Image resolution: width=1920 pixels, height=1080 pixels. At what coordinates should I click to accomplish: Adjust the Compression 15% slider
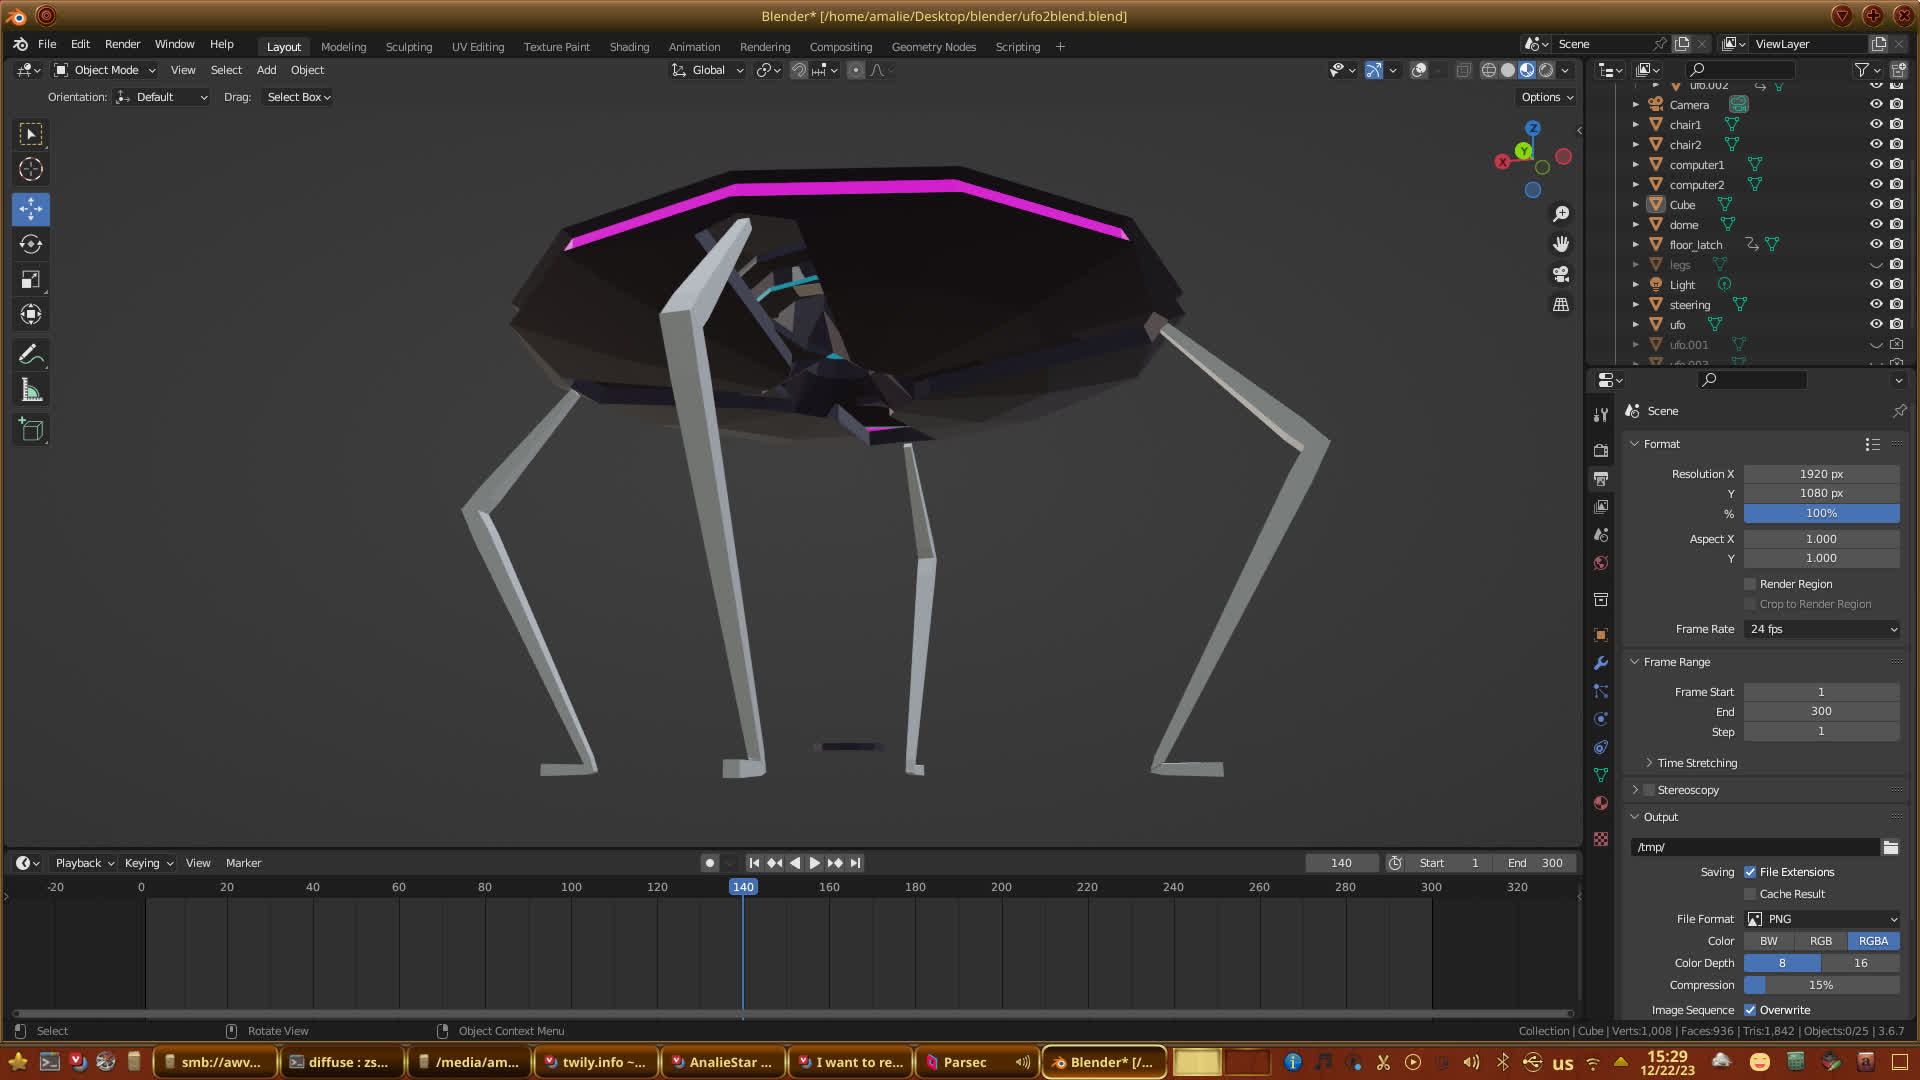tap(1822, 985)
